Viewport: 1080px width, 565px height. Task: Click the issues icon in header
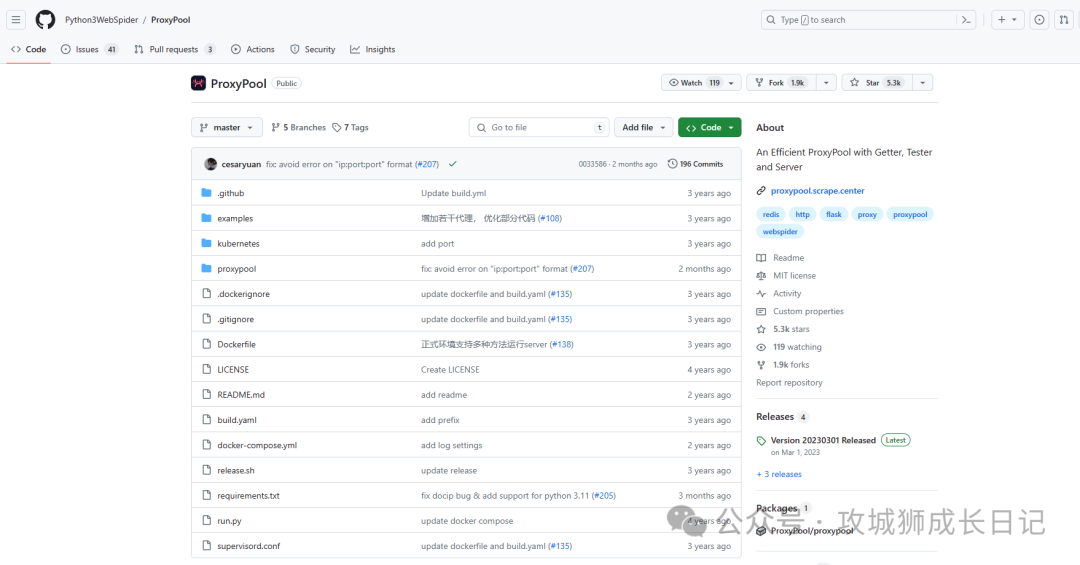click(x=1039, y=20)
